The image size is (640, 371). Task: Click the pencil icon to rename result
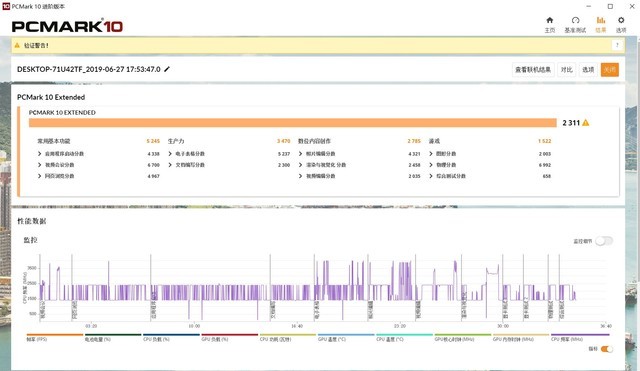point(167,69)
